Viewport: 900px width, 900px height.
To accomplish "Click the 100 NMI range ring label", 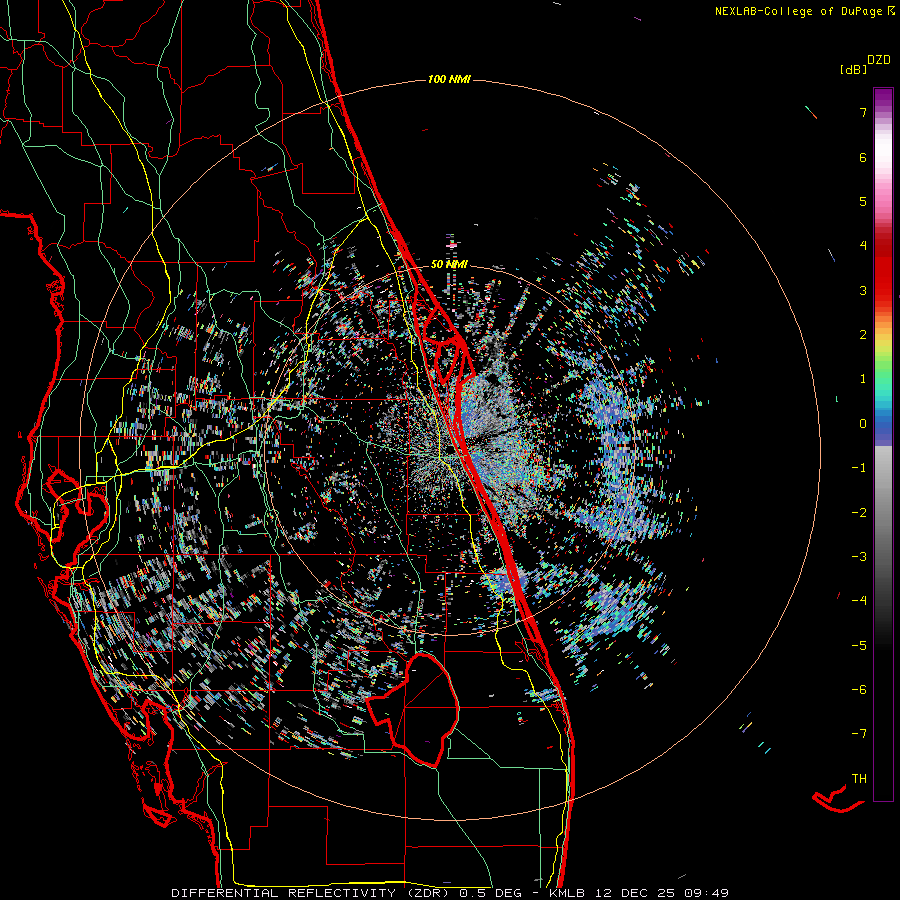I will click(449, 79).
